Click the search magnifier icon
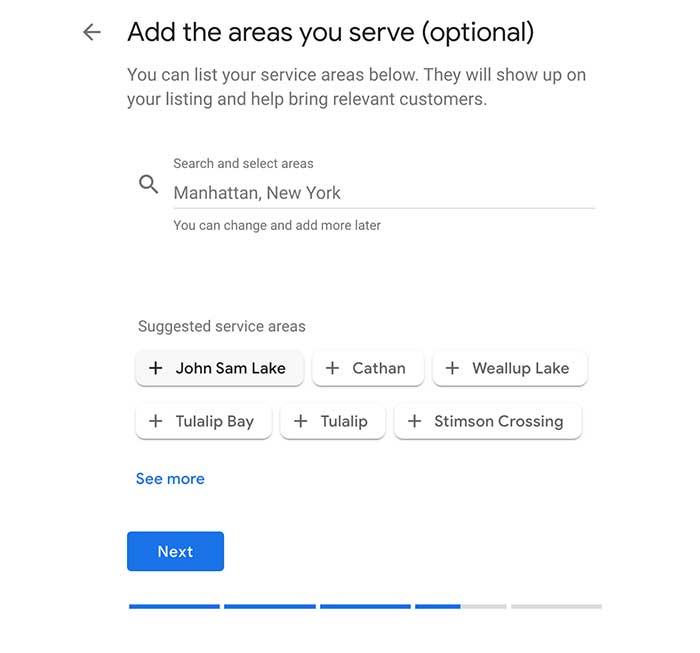 pyautogui.click(x=149, y=184)
